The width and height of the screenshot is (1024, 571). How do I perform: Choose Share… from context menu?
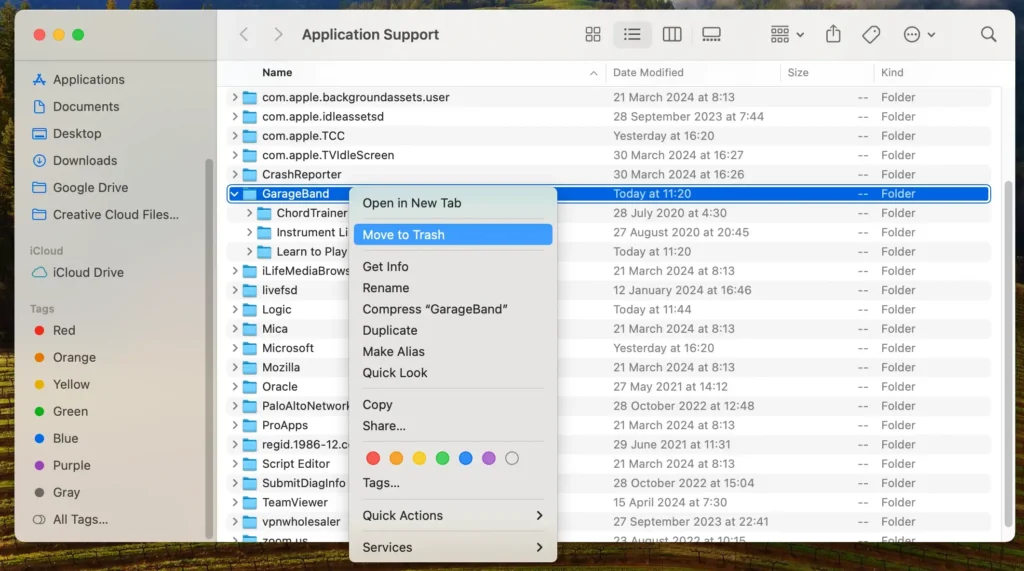tap(453, 426)
